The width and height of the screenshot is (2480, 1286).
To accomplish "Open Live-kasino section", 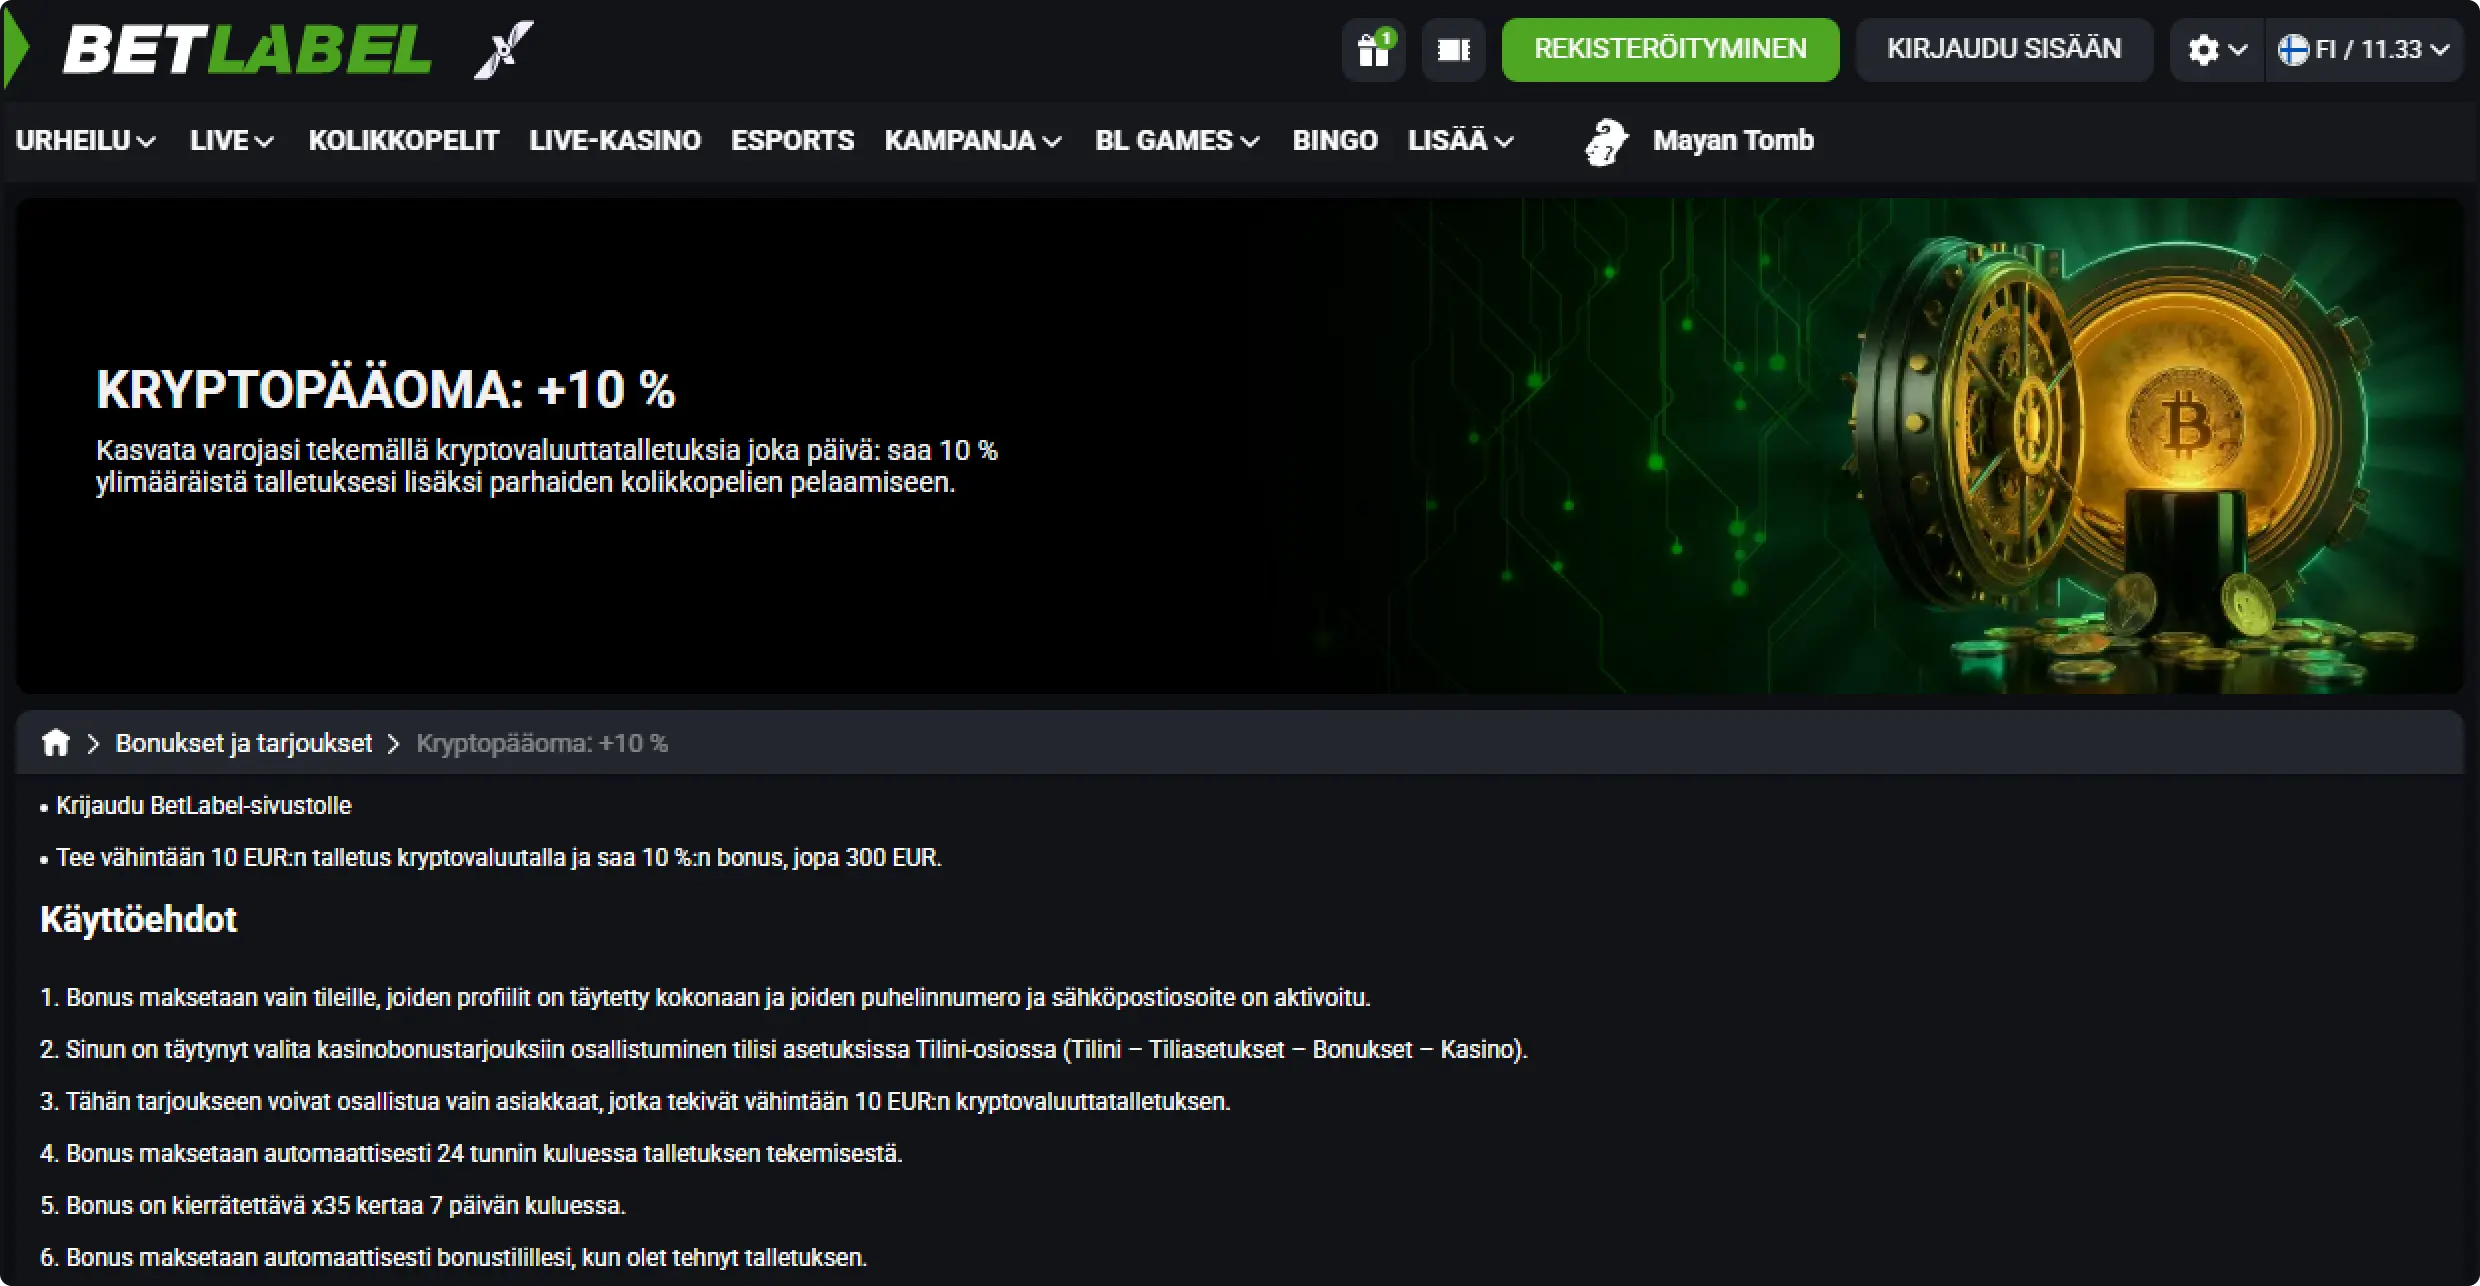I will pos(615,141).
